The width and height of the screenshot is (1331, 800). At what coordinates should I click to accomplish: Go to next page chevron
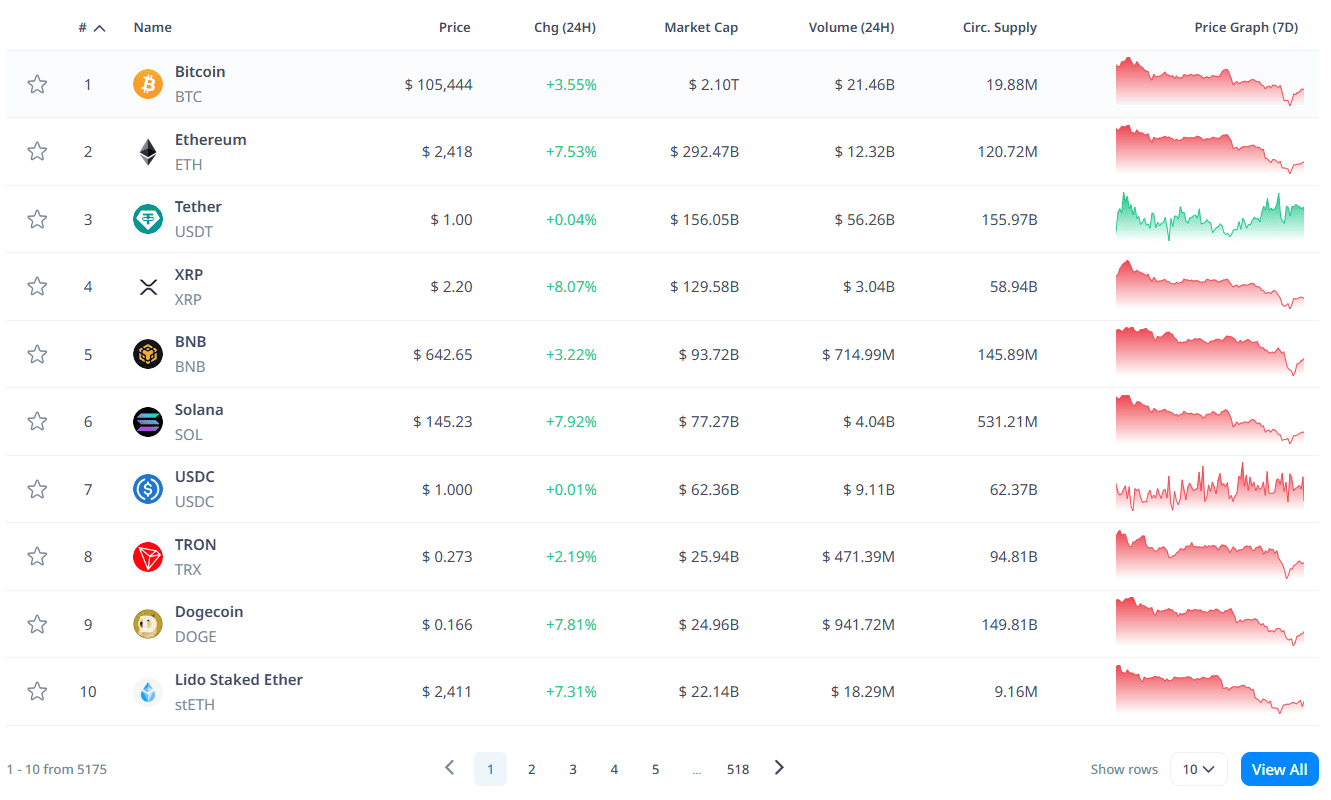click(779, 768)
